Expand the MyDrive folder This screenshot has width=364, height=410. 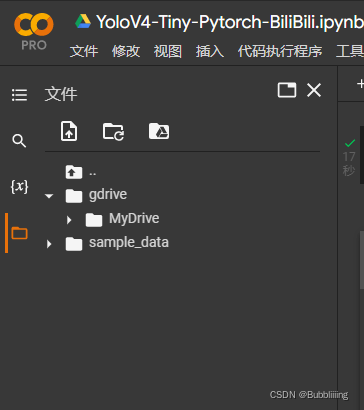point(69,220)
